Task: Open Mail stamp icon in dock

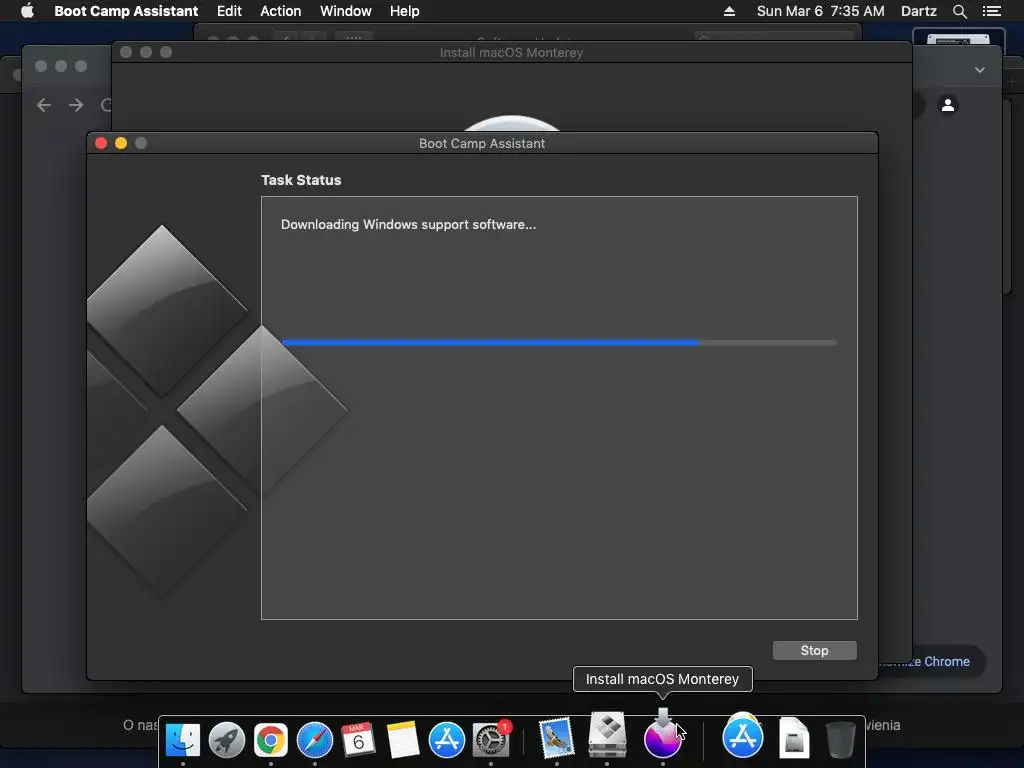Action: pyautogui.click(x=556, y=739)
